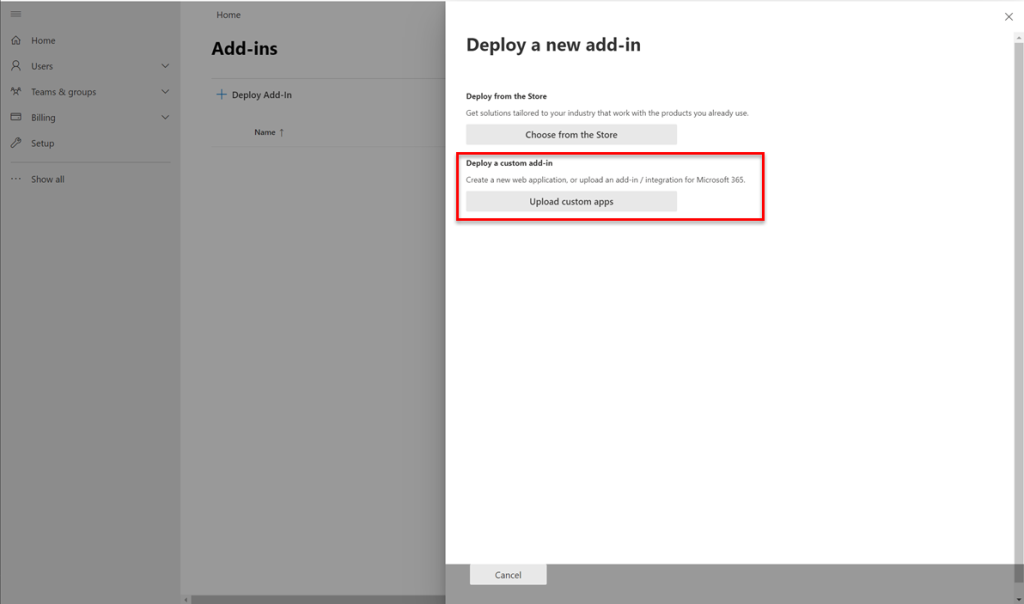The height and width of the screenshot is (604, 1024).
Task: Click the Home house icon in sidebar
Action: click(15, 40)
